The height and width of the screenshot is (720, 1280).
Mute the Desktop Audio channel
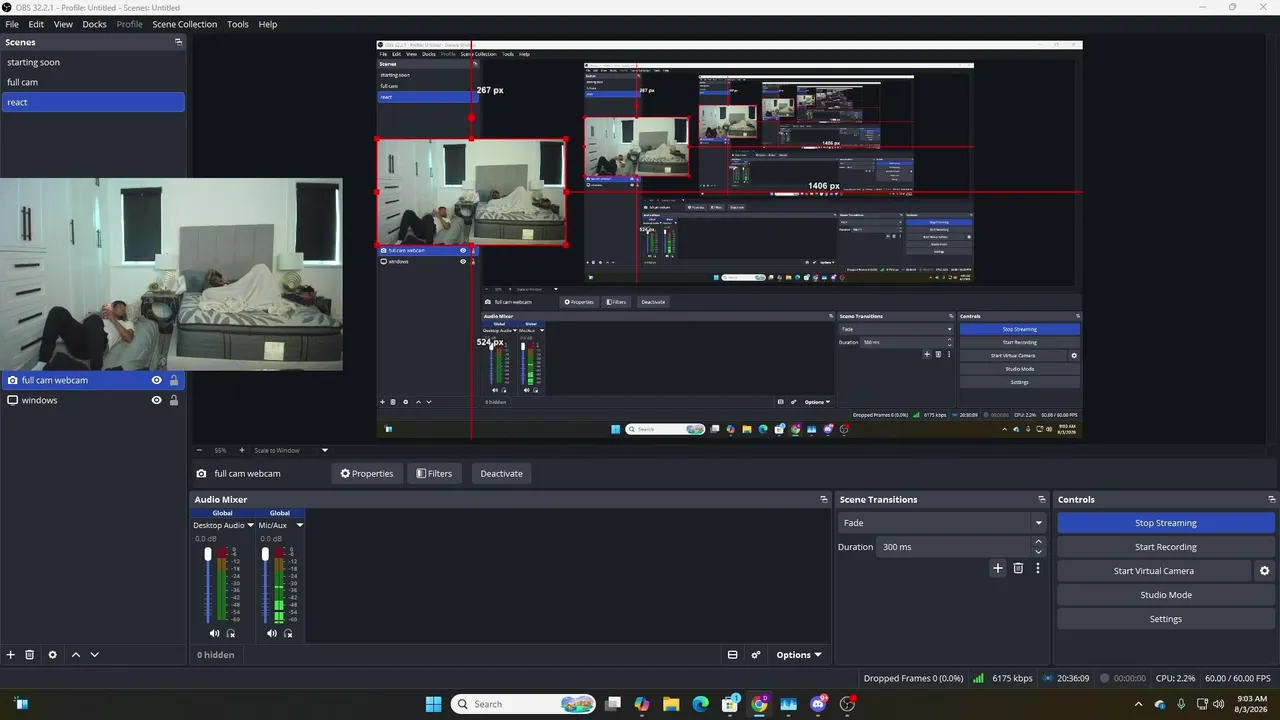[214, 633]
